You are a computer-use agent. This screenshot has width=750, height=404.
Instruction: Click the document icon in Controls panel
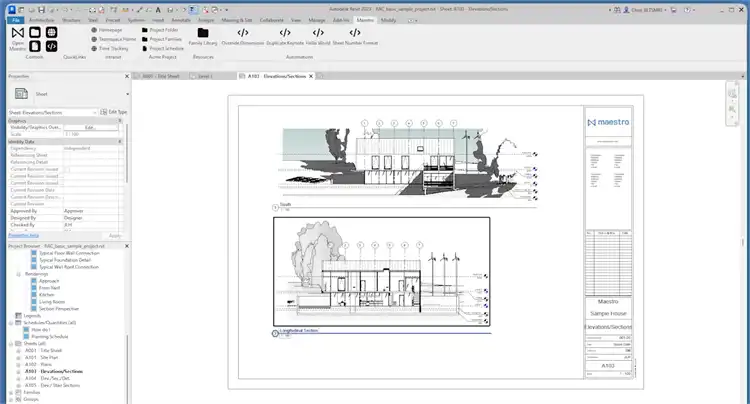click(x=35, y=46)
